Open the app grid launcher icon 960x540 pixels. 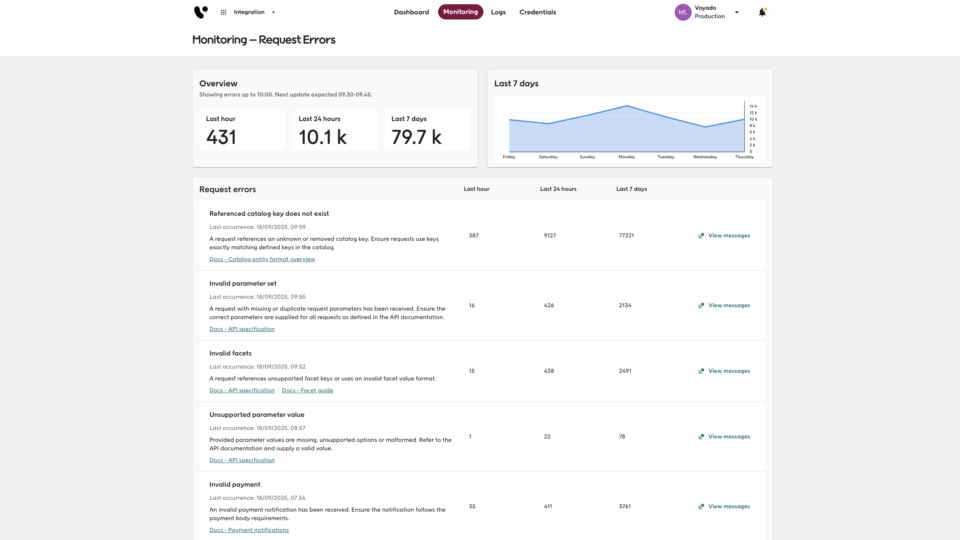223,12
